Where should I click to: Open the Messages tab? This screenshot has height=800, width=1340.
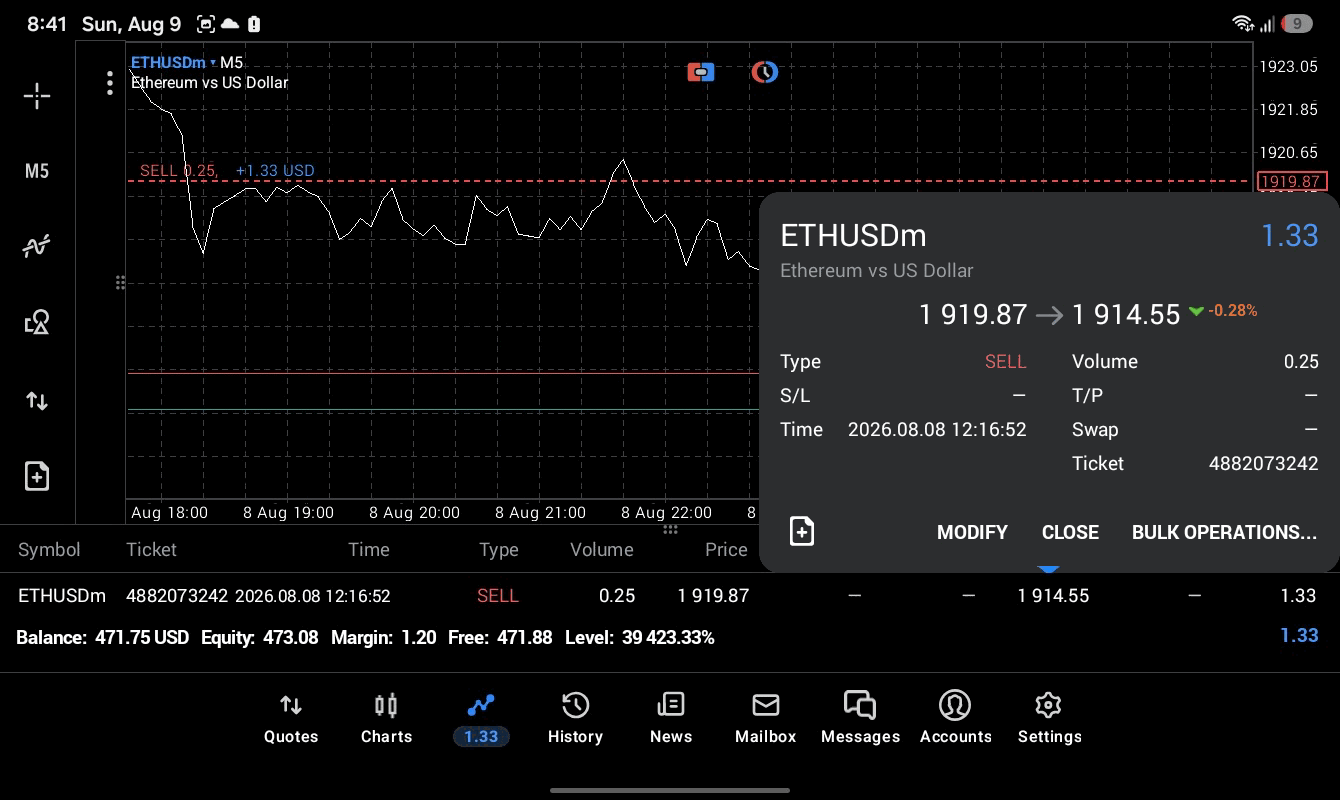[x=860, y=719]
